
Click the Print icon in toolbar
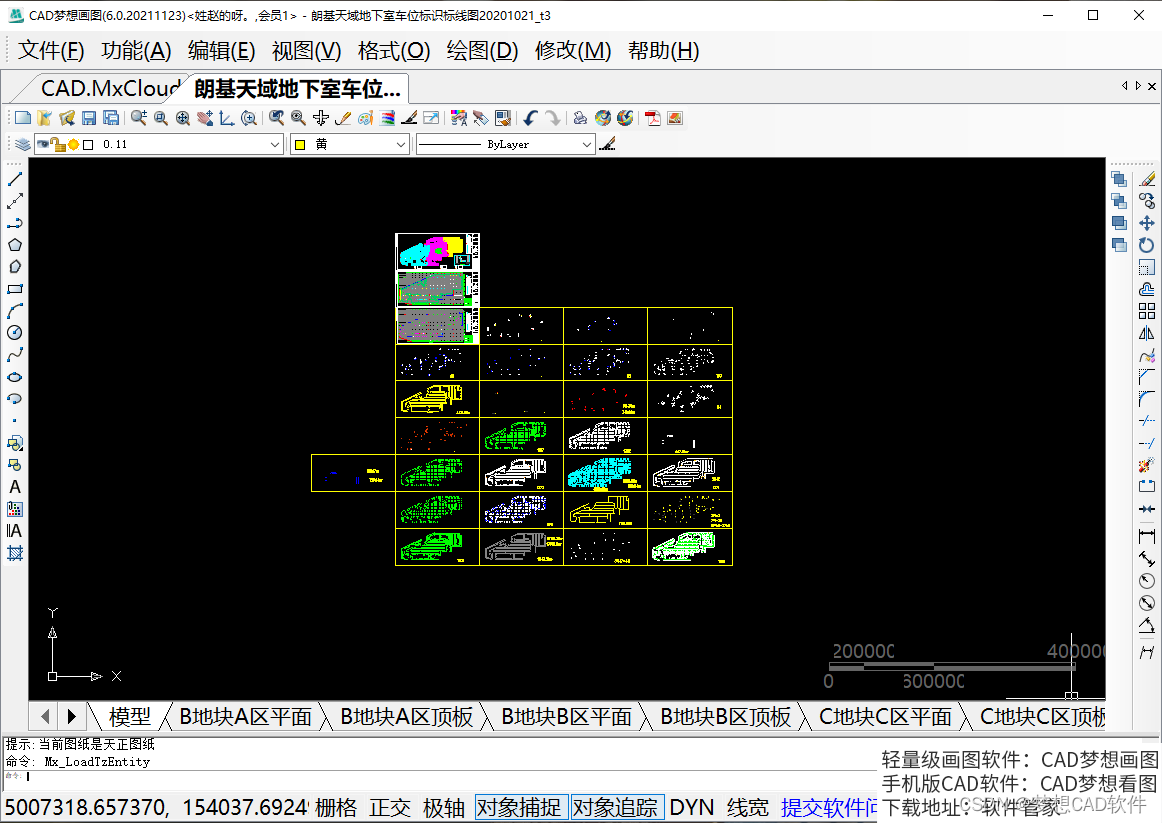[x=581, y=118]
